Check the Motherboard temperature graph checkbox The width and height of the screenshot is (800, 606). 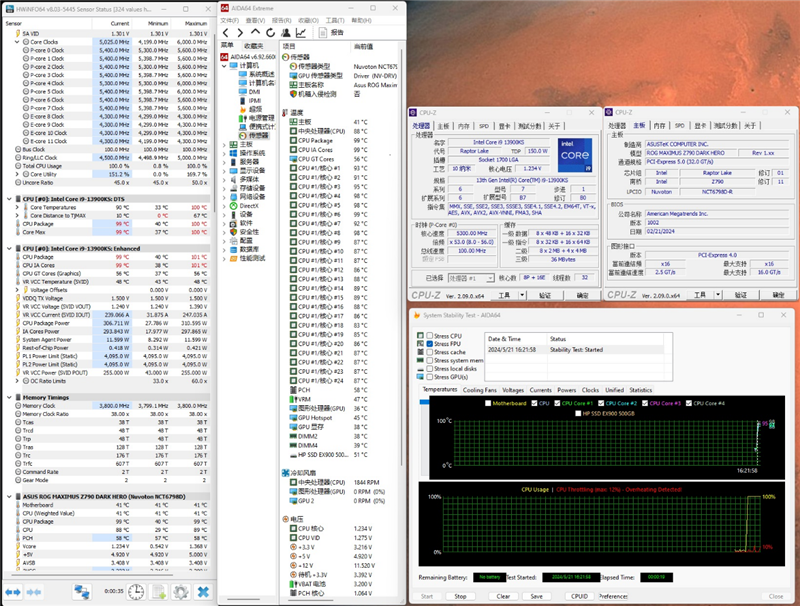[x=488, y=403]
